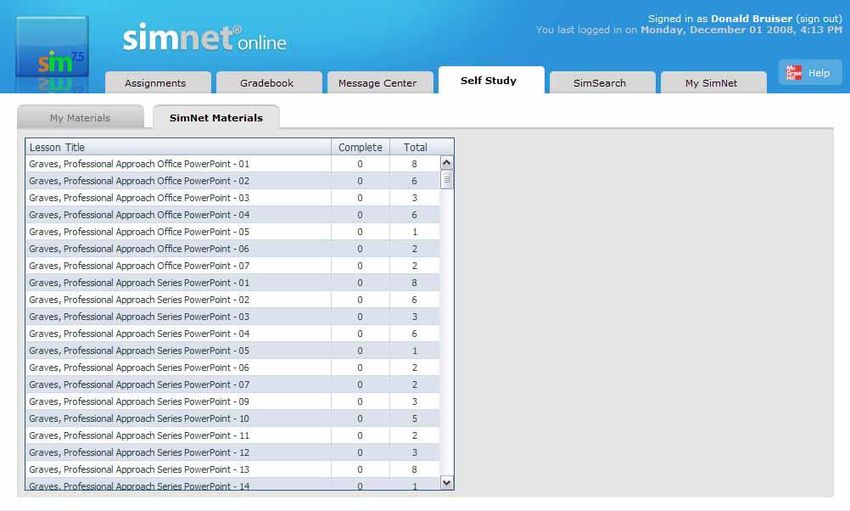The height and width of the screenshot is (511, 850).
Task: Click the sign out link
Action: tap(819, 18)
